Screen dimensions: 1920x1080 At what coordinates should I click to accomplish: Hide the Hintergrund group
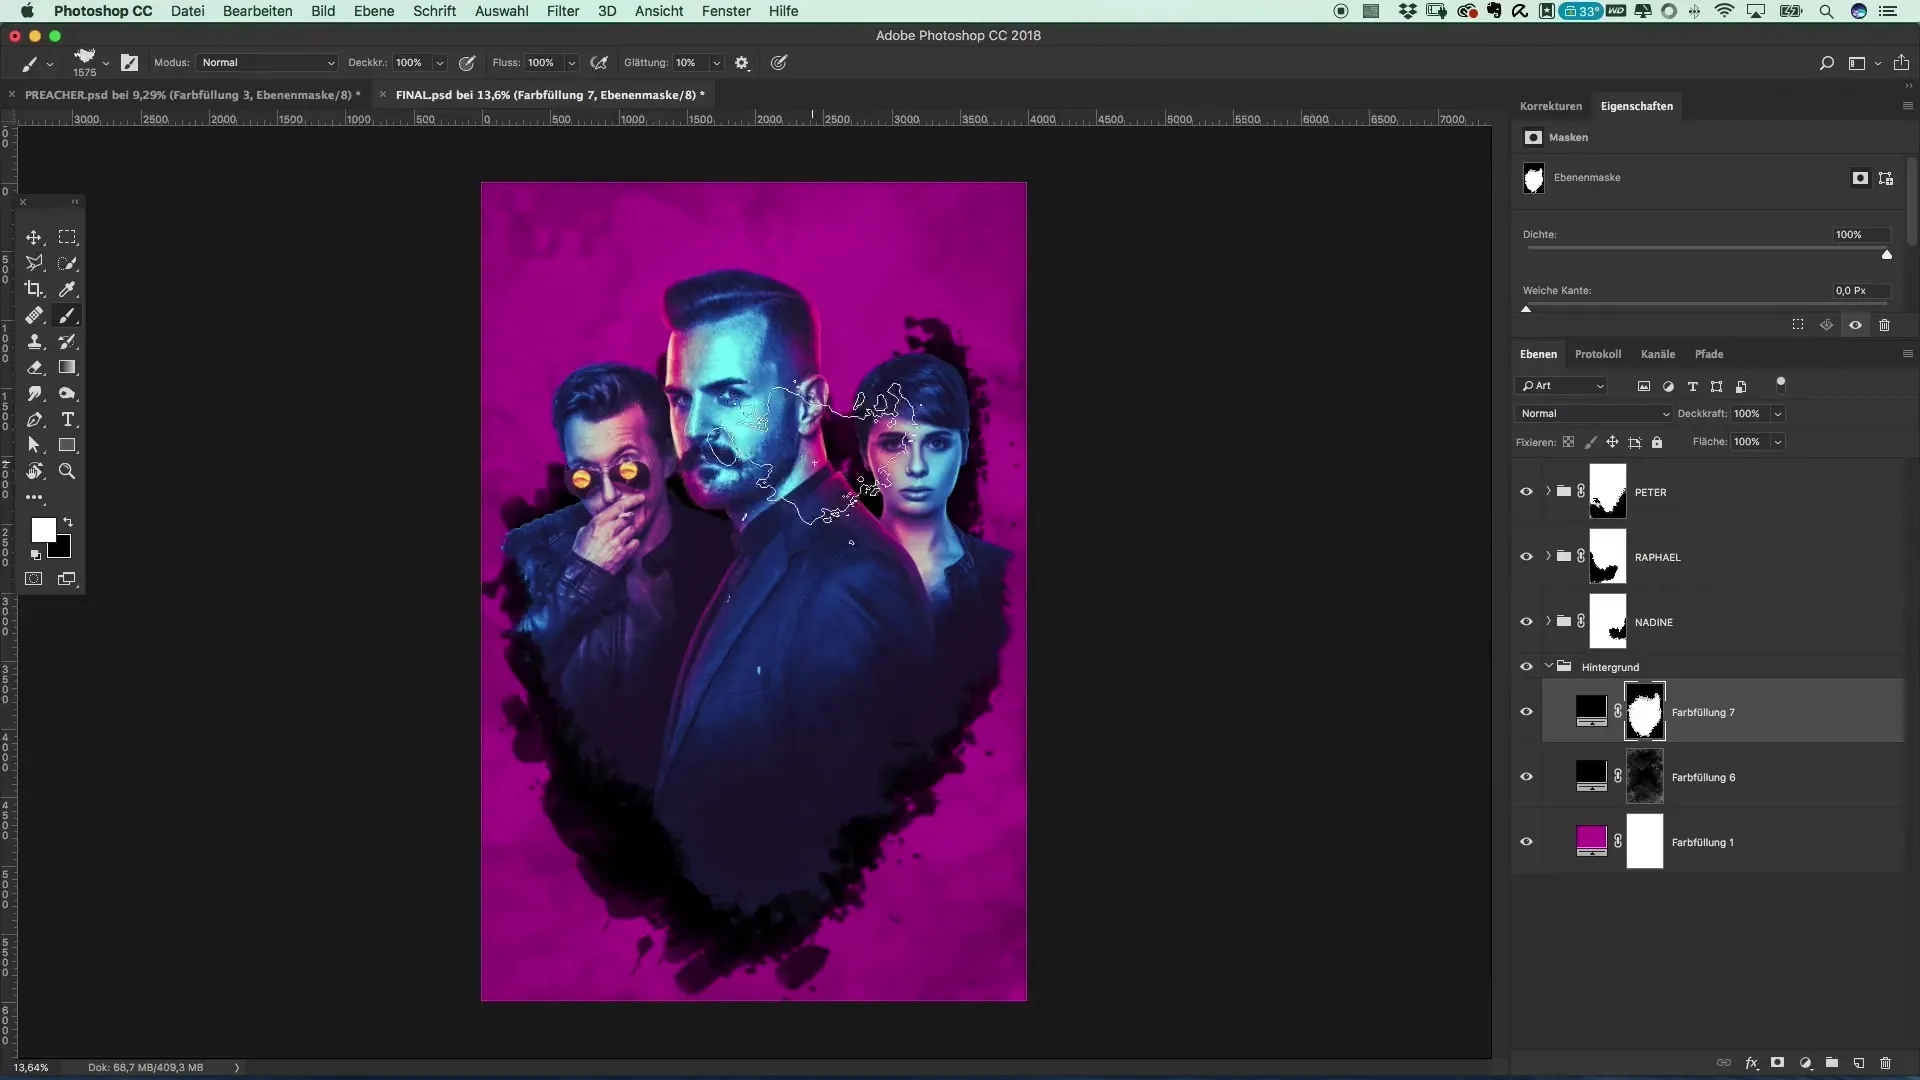(x=1526, y=667)
